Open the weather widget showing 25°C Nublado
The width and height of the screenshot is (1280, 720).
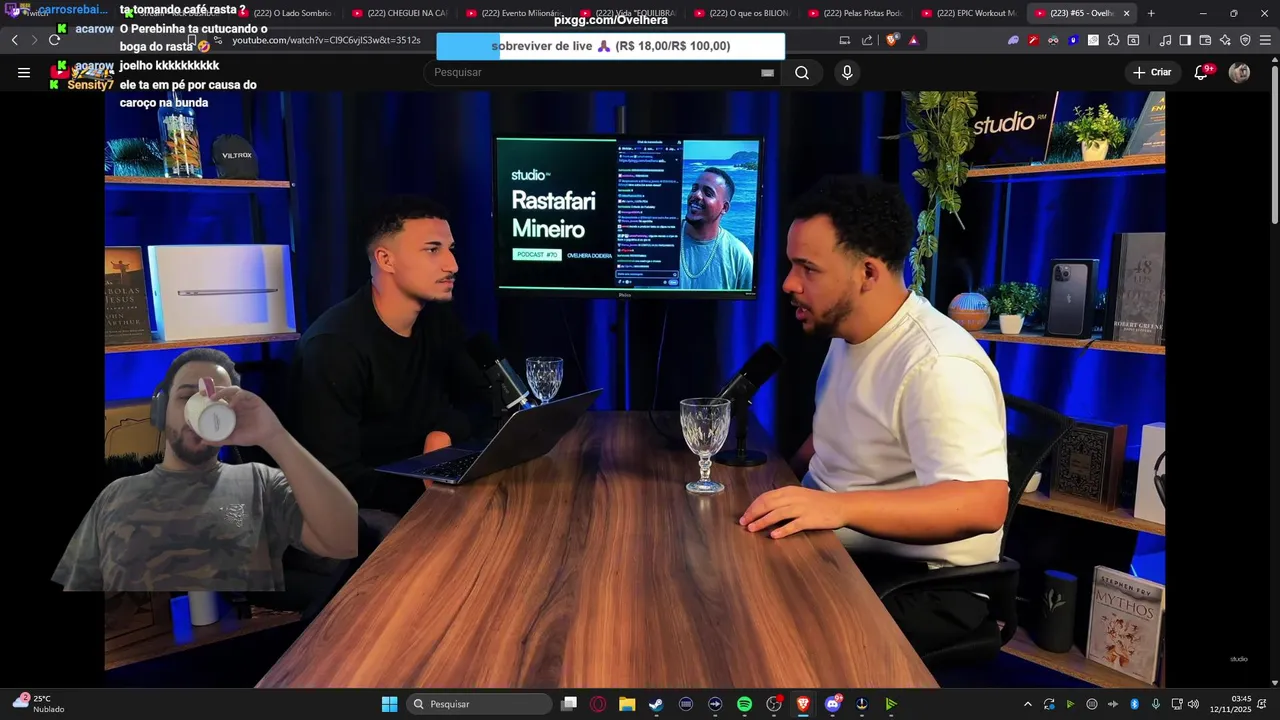pos(38,704)
